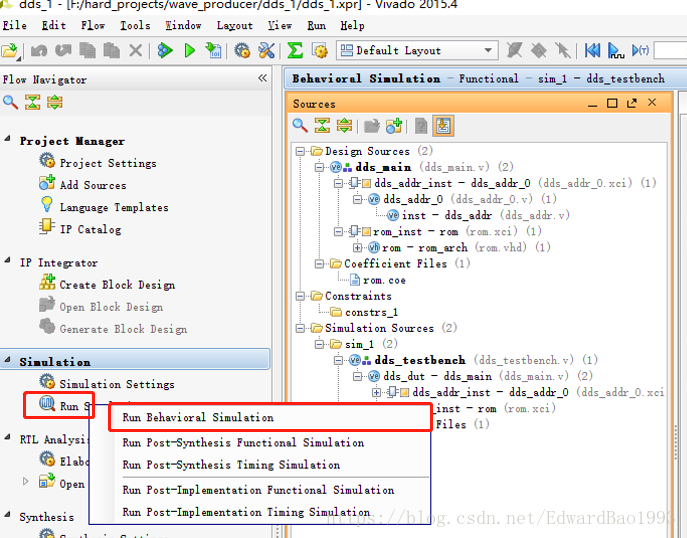Collapse the IP Integrator section

coord(7,260)
